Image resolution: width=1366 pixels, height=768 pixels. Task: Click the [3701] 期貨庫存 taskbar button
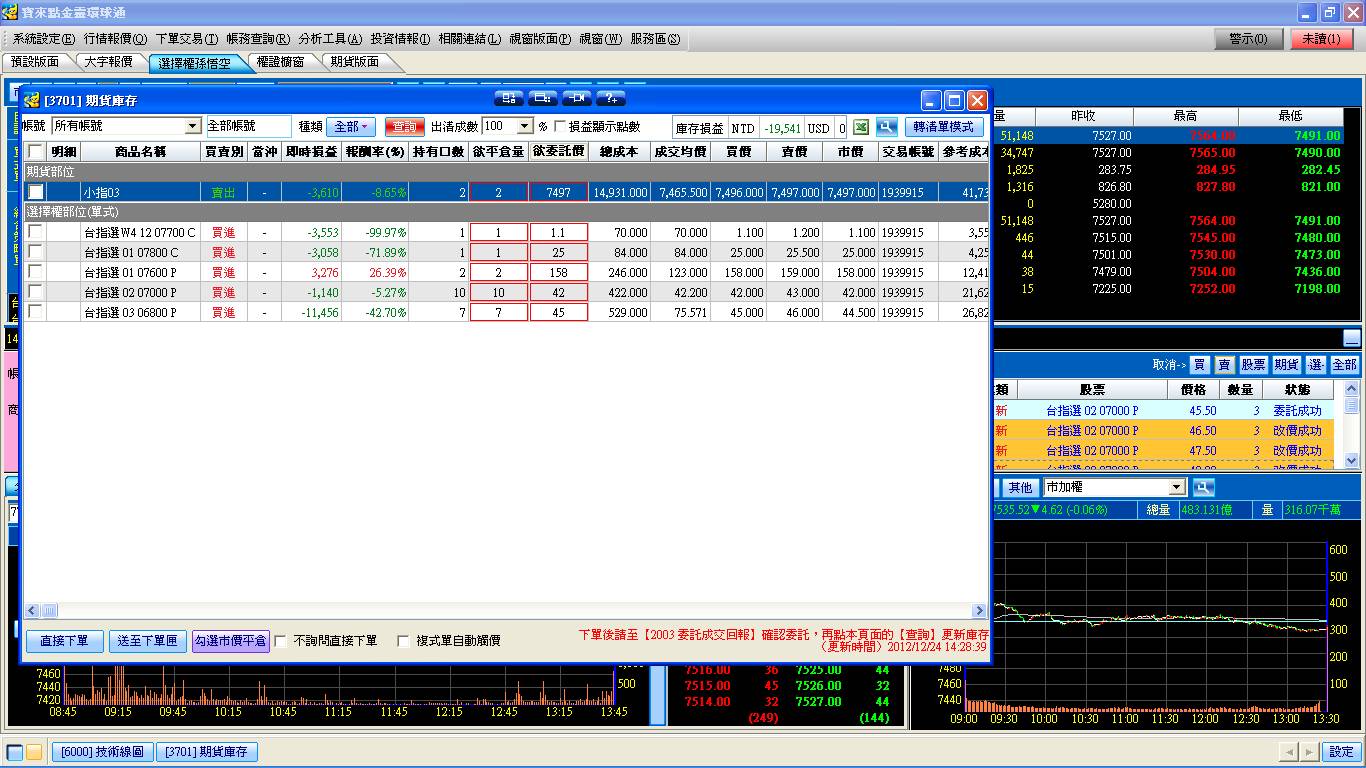click(206, 752)
